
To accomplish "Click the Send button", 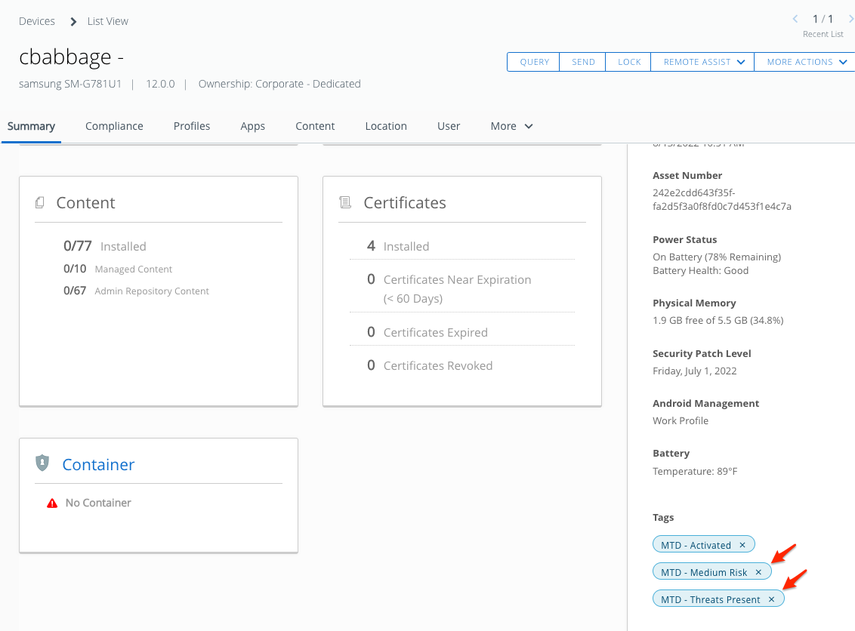I will 583,62.
